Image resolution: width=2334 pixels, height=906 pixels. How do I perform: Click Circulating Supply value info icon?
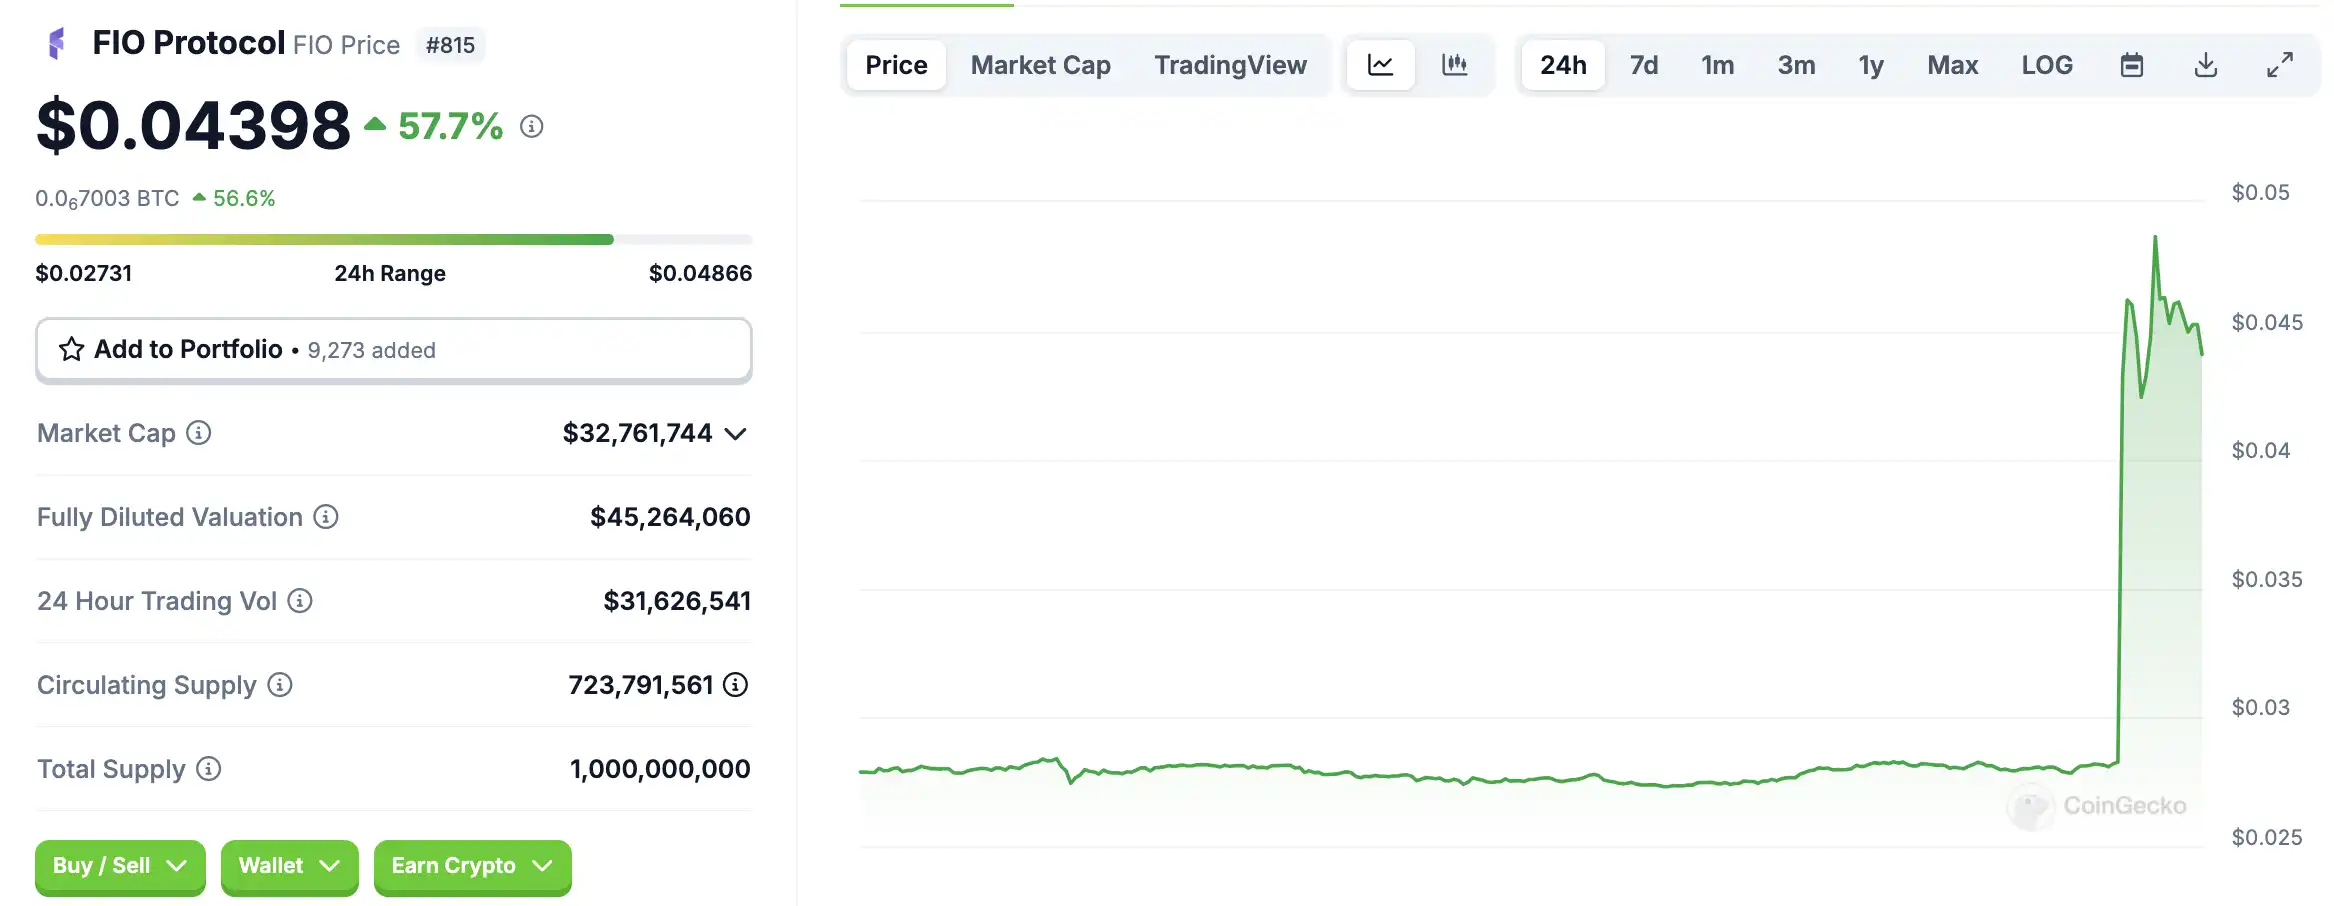[736, 685]
